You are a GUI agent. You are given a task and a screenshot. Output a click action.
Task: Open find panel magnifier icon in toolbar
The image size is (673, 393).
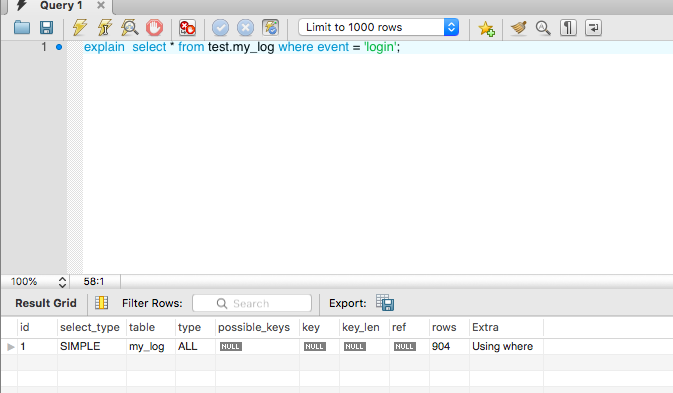[543, 28]
